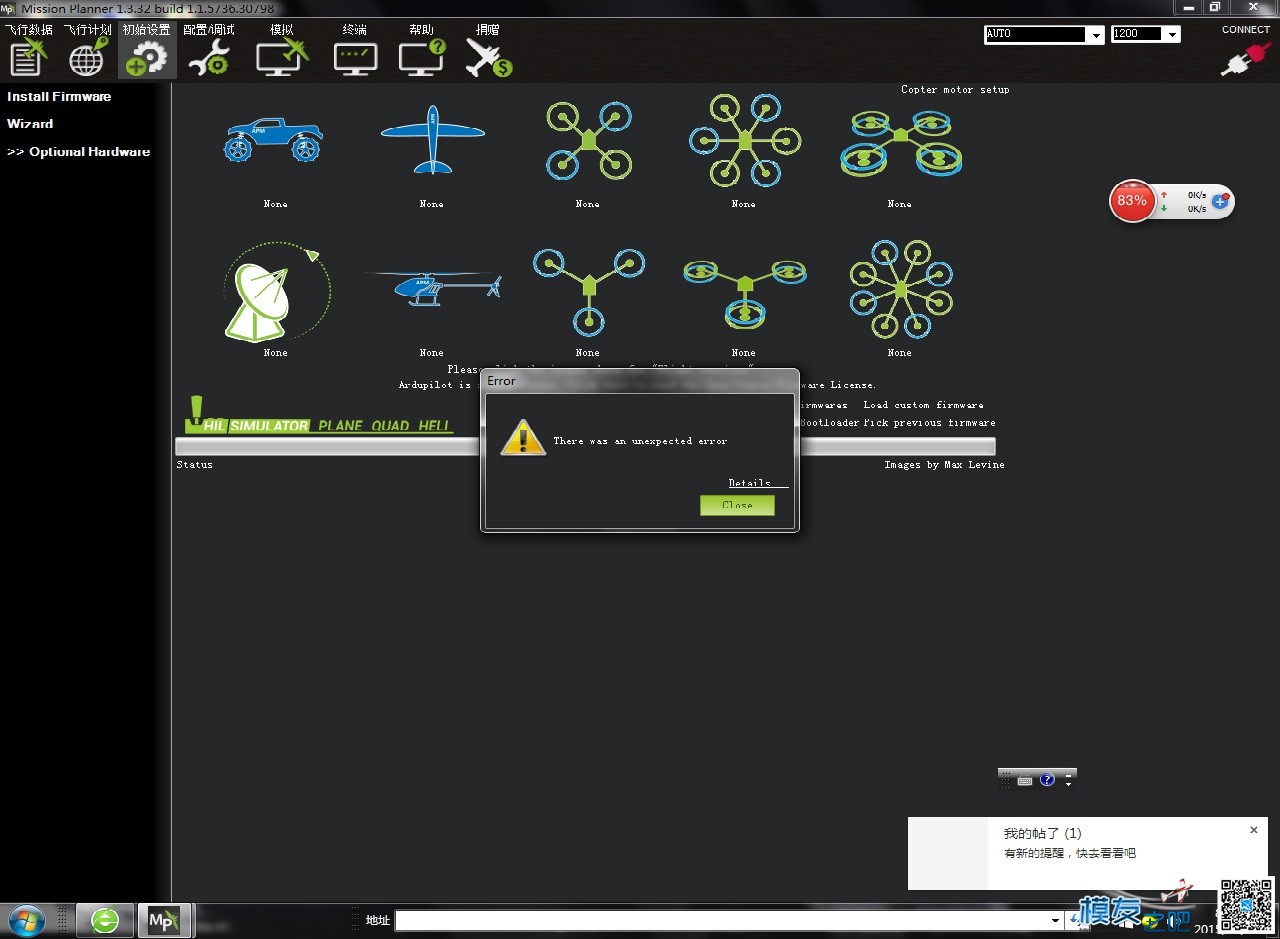This screenshot has width=1280, height=939.
Task: Click the CONNECT label
Action: pyautogui.click(x=1246, y=30)
